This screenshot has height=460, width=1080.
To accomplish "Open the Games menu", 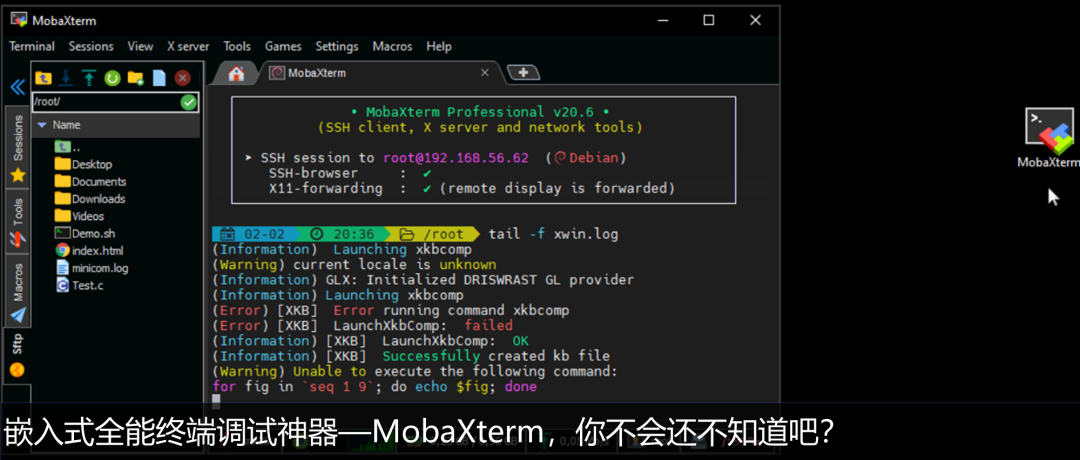I will coord(283,46).
